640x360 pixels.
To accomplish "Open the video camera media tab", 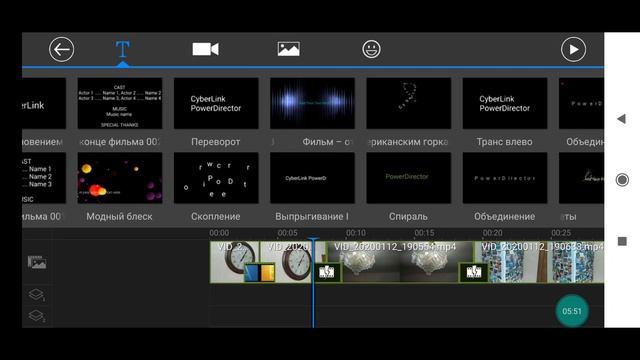I will coord(206,49).
